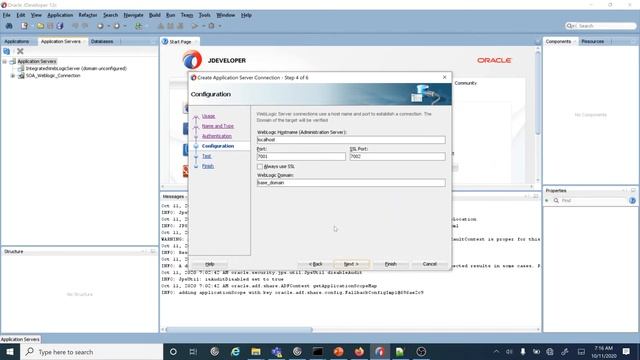Viewport: 640px width, 360px height.
Task: Open dropdown arrow beside Back navigation button
Action: 109,26
